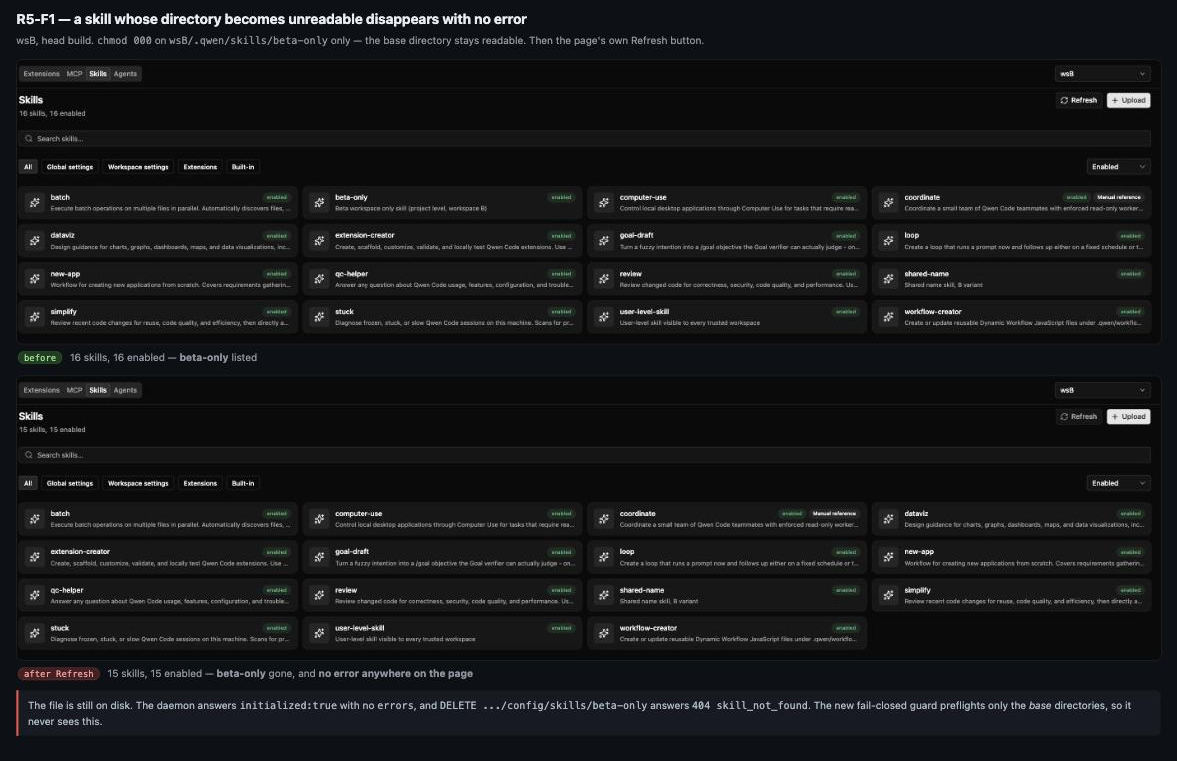Toggle Built-in filter in 16-skills panel
Viewport: 1177px width, 761px height.
tap(242, 167)
